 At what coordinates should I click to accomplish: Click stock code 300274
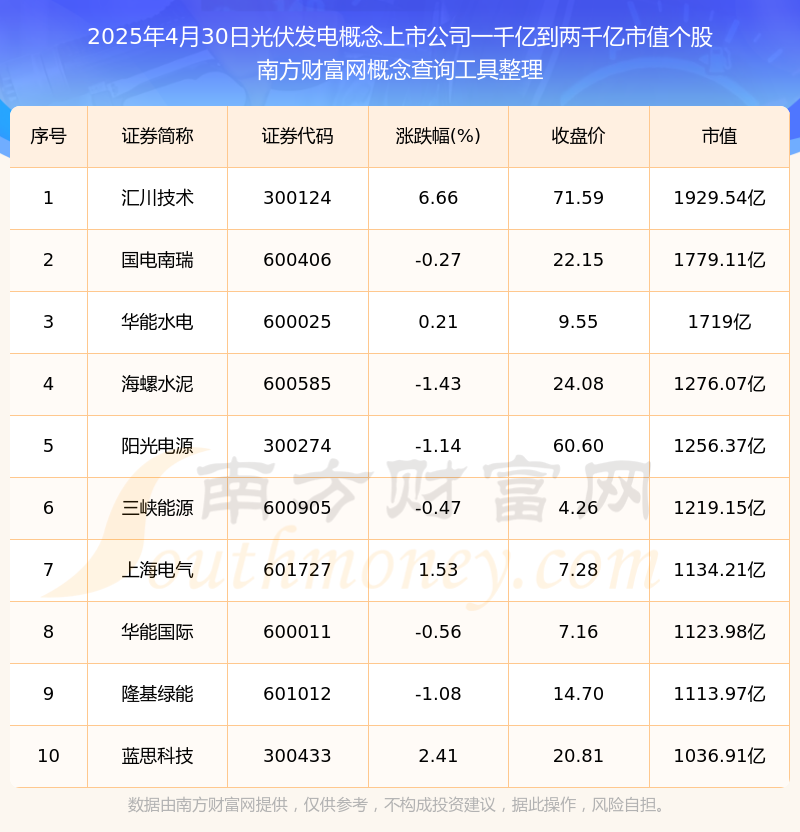tap(297, 446)
